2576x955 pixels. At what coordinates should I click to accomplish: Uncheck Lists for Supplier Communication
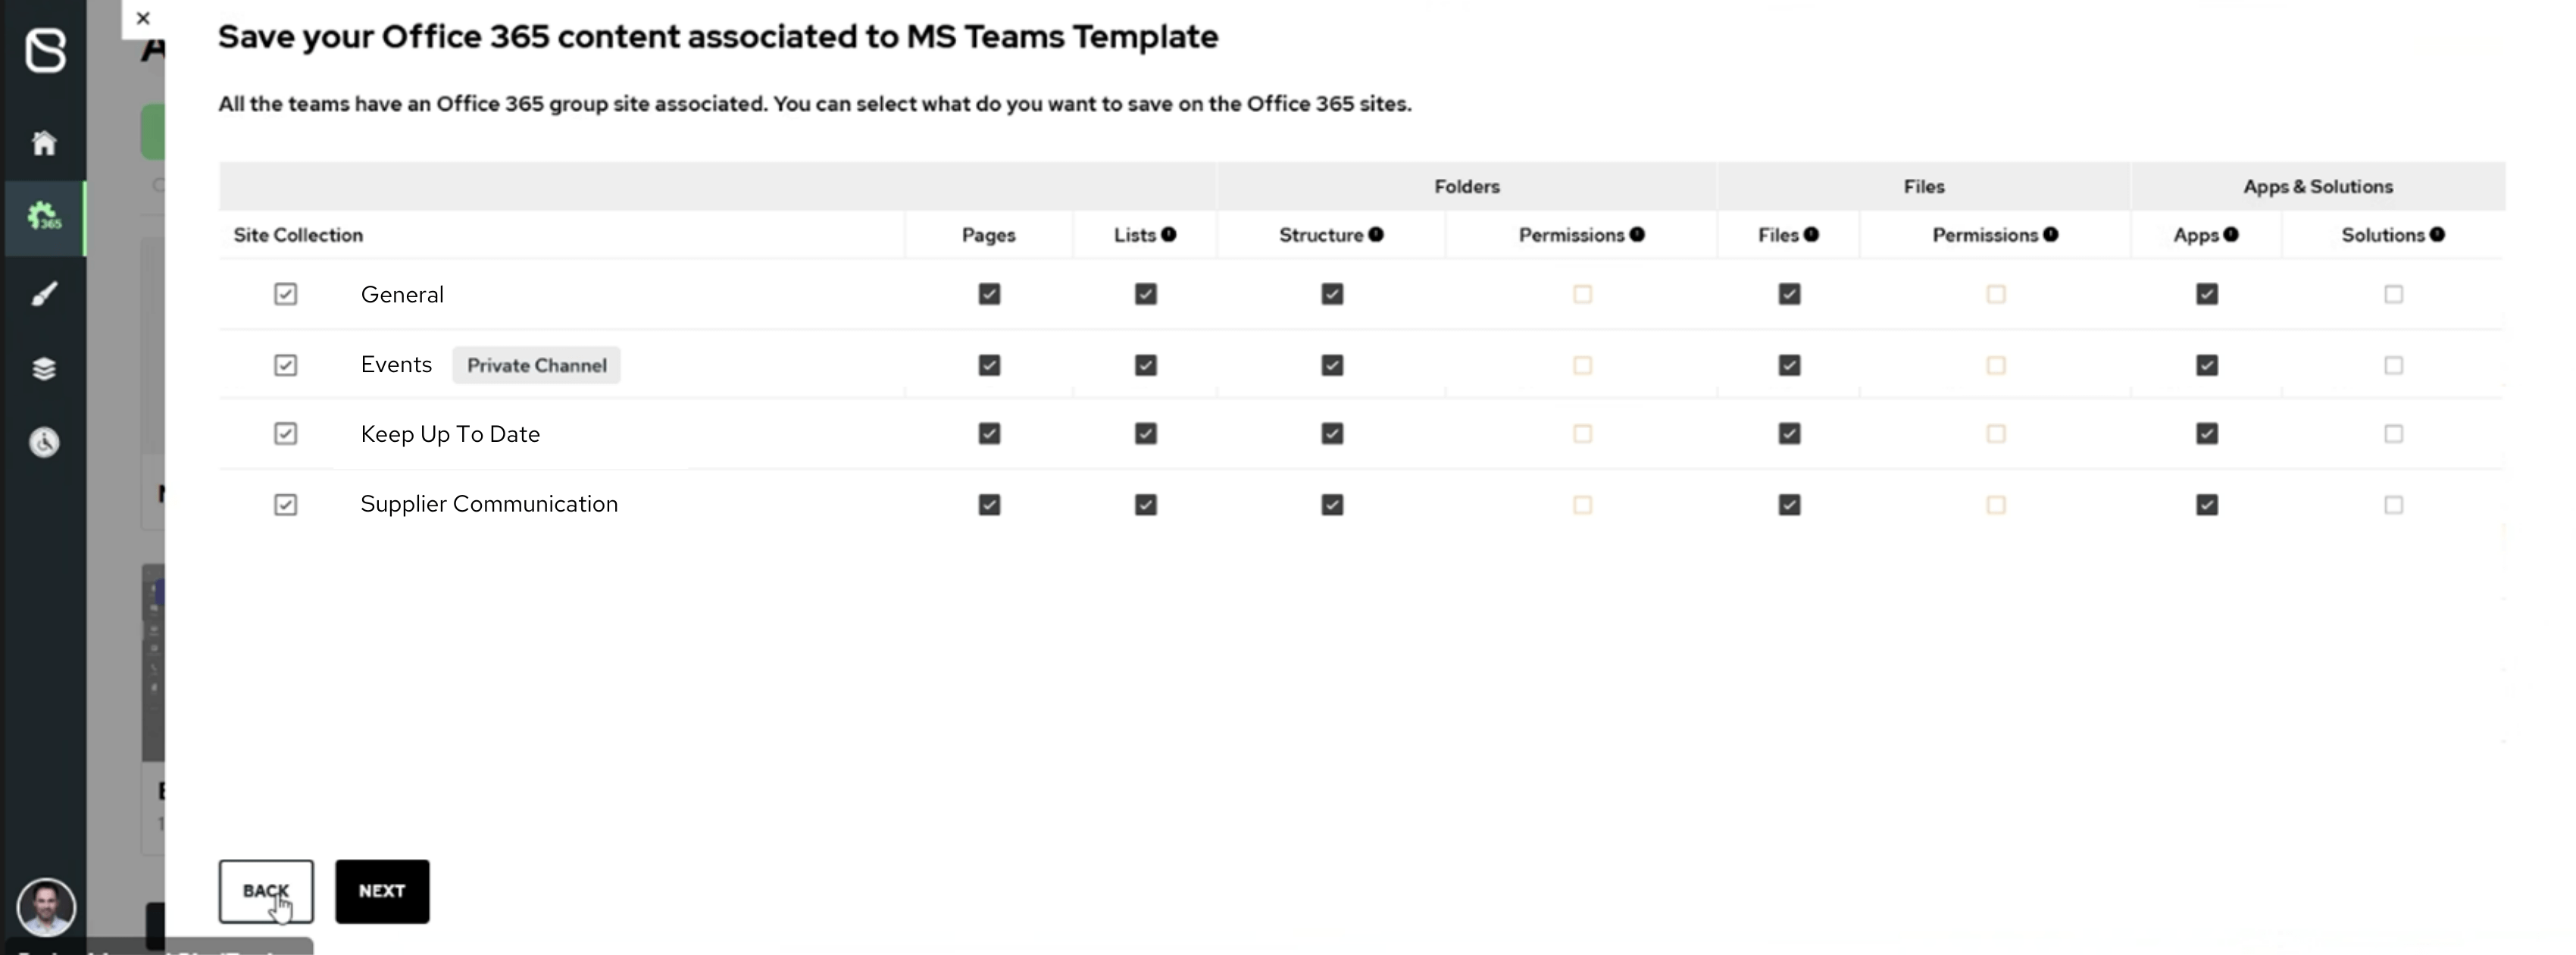pyautogui.click(x=1146, y=505)
